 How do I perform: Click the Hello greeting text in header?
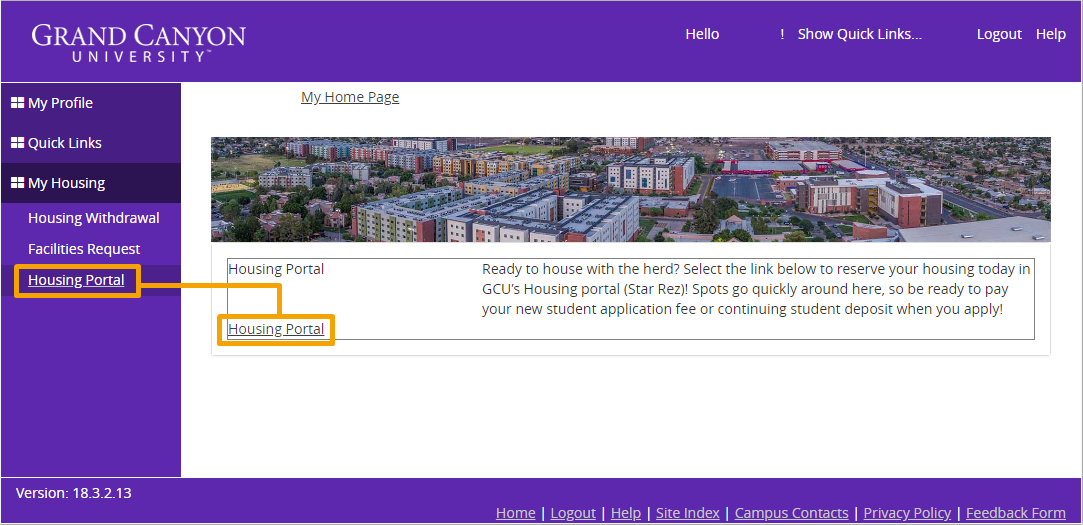[702, 34]
